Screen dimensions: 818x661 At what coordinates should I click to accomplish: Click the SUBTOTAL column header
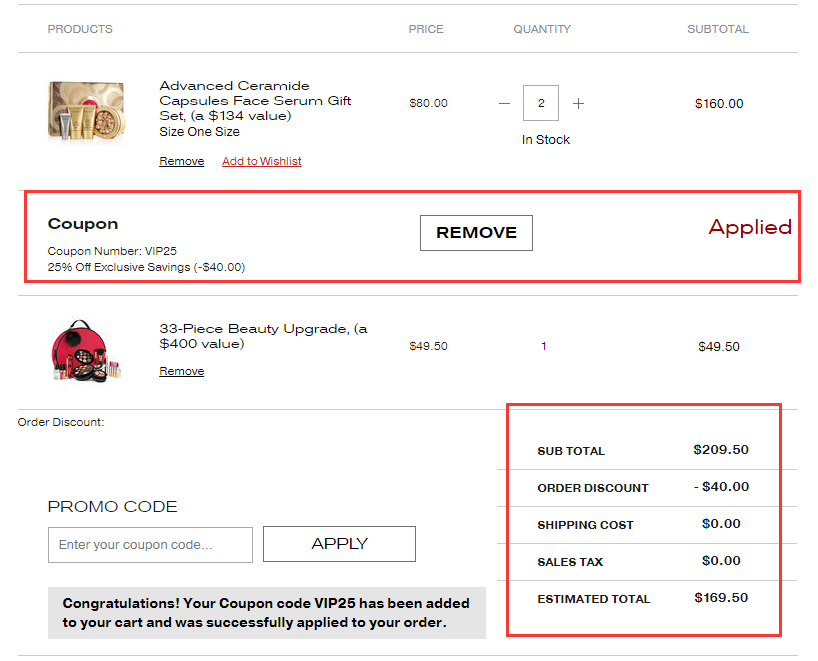click(717, 29)
